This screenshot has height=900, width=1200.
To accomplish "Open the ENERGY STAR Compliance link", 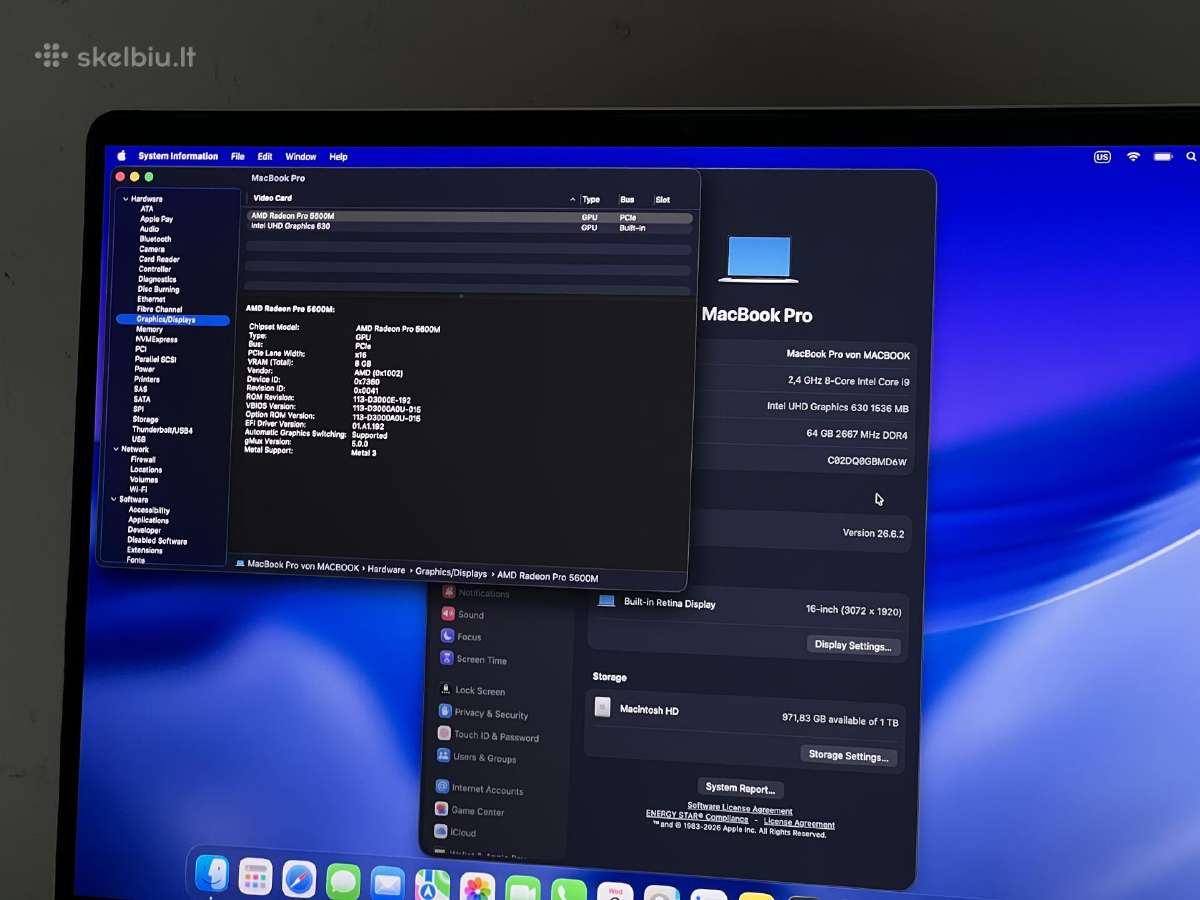I will coord(697,818).
